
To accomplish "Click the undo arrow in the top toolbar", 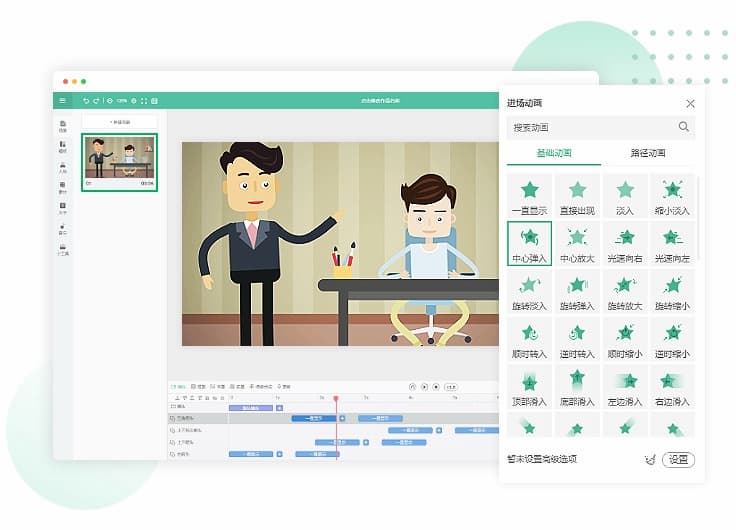I will point(87,100).
